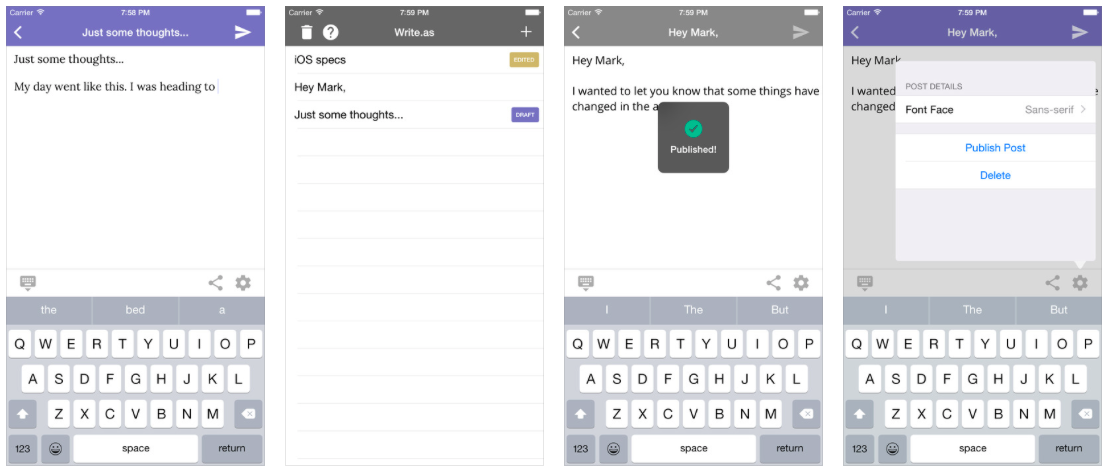Tap back arrow on Published 'Hey Mark,' screen
The height and width of the screenshot is (471, 1111).
(576, 32)
